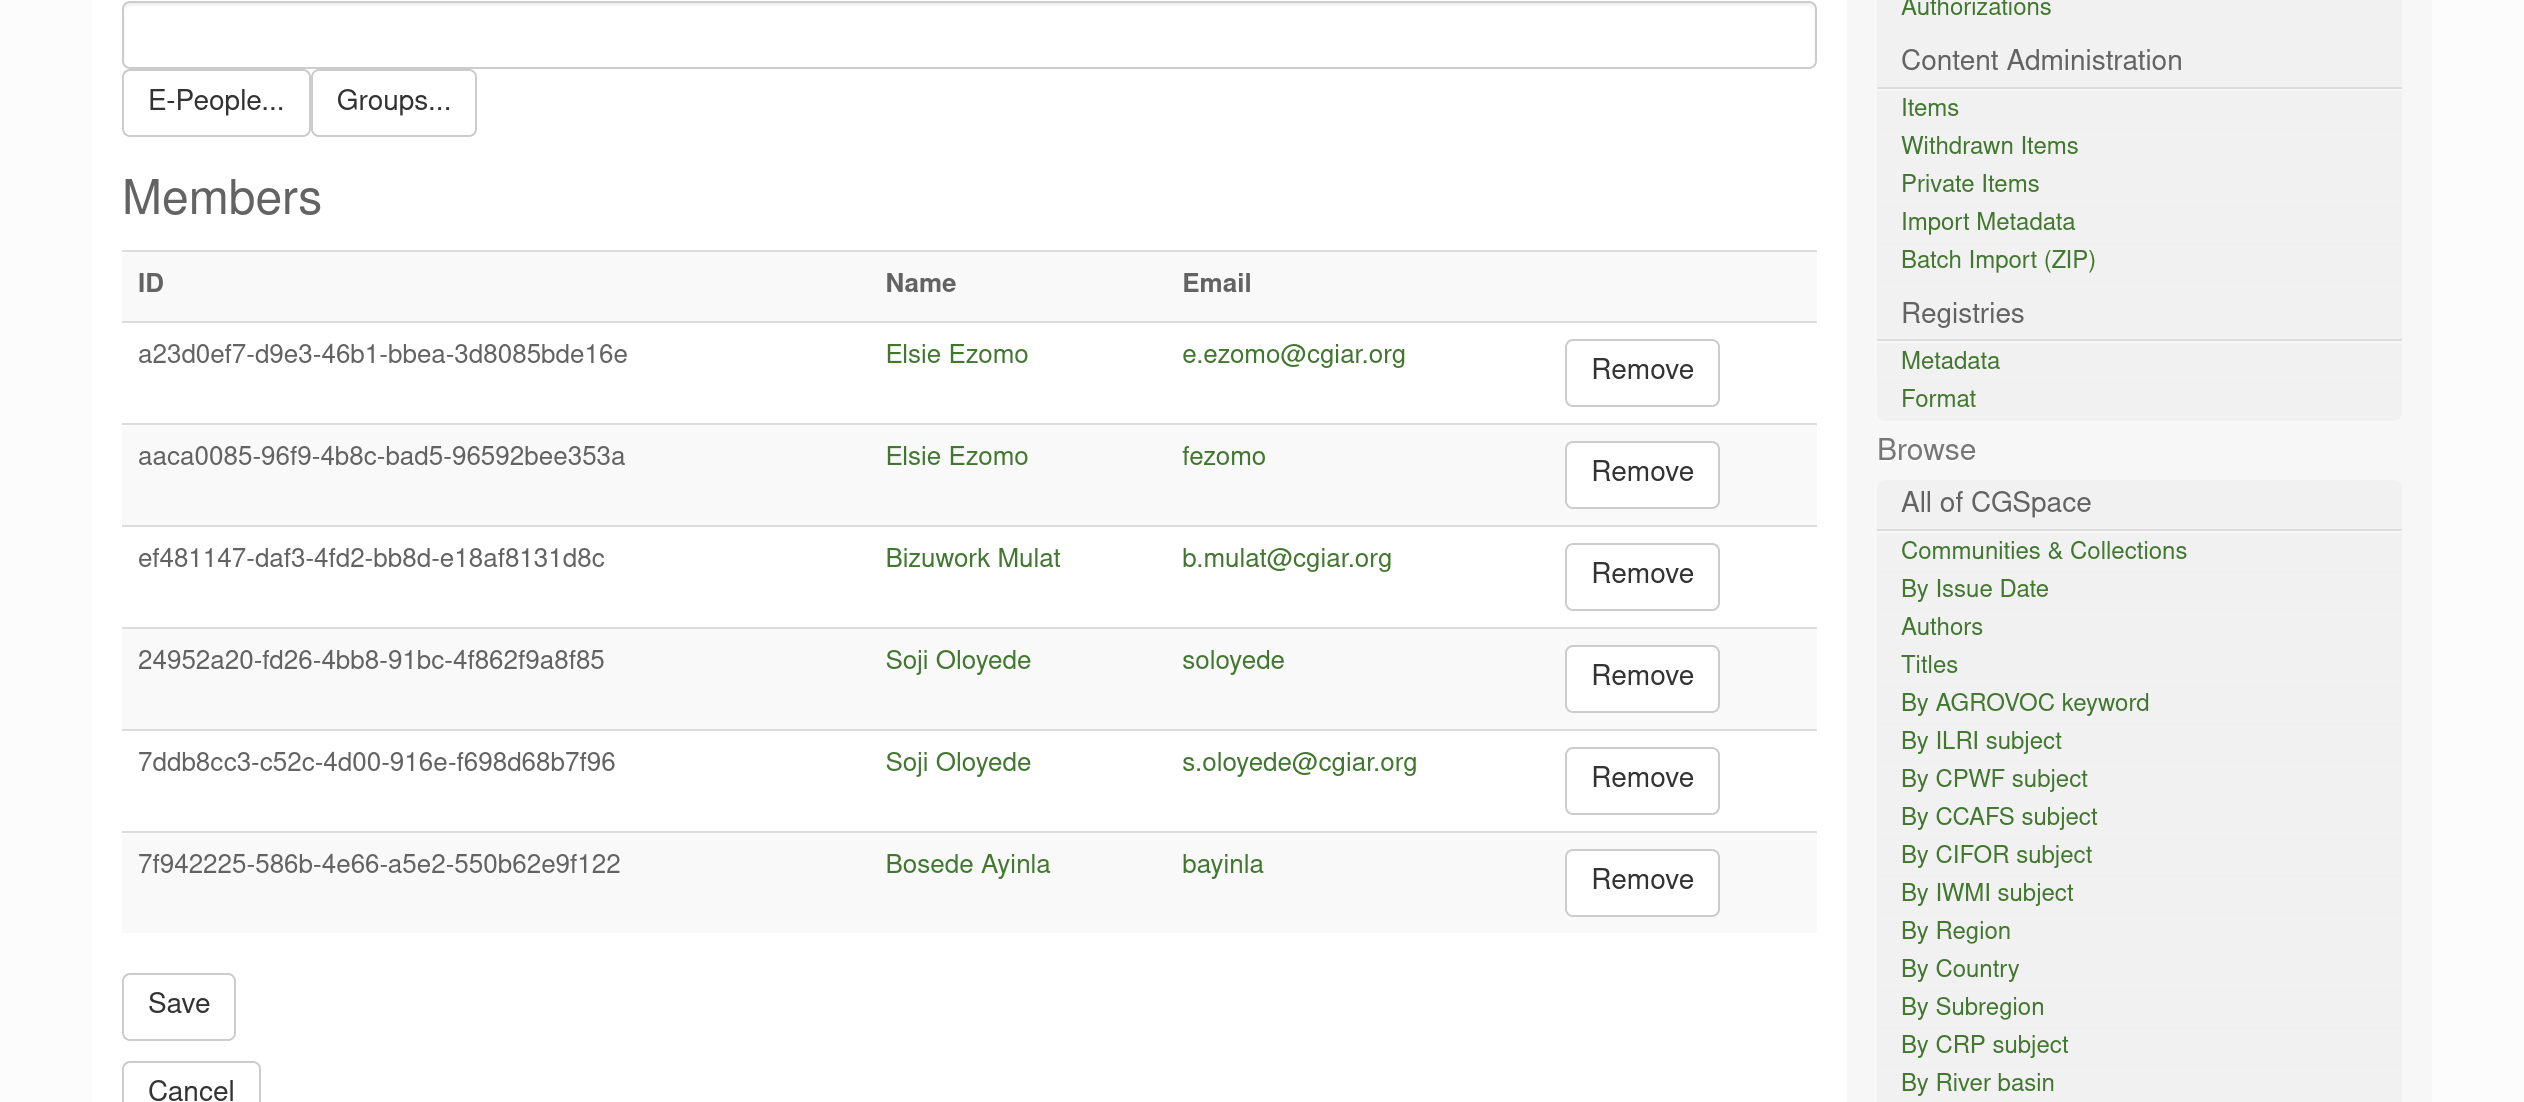
Task: Click the E-People... search button
Action: [216, 102]
